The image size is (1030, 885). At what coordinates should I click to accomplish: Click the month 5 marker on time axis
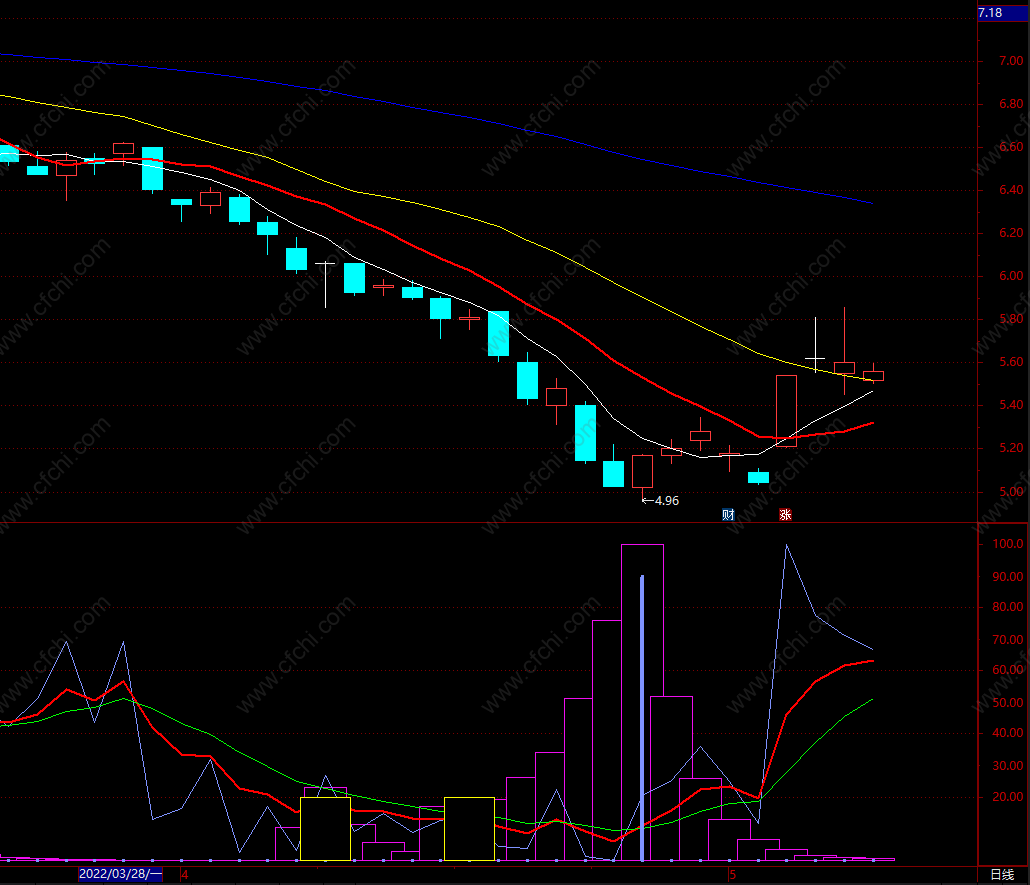pyautogui.click(x=732, y=874)
